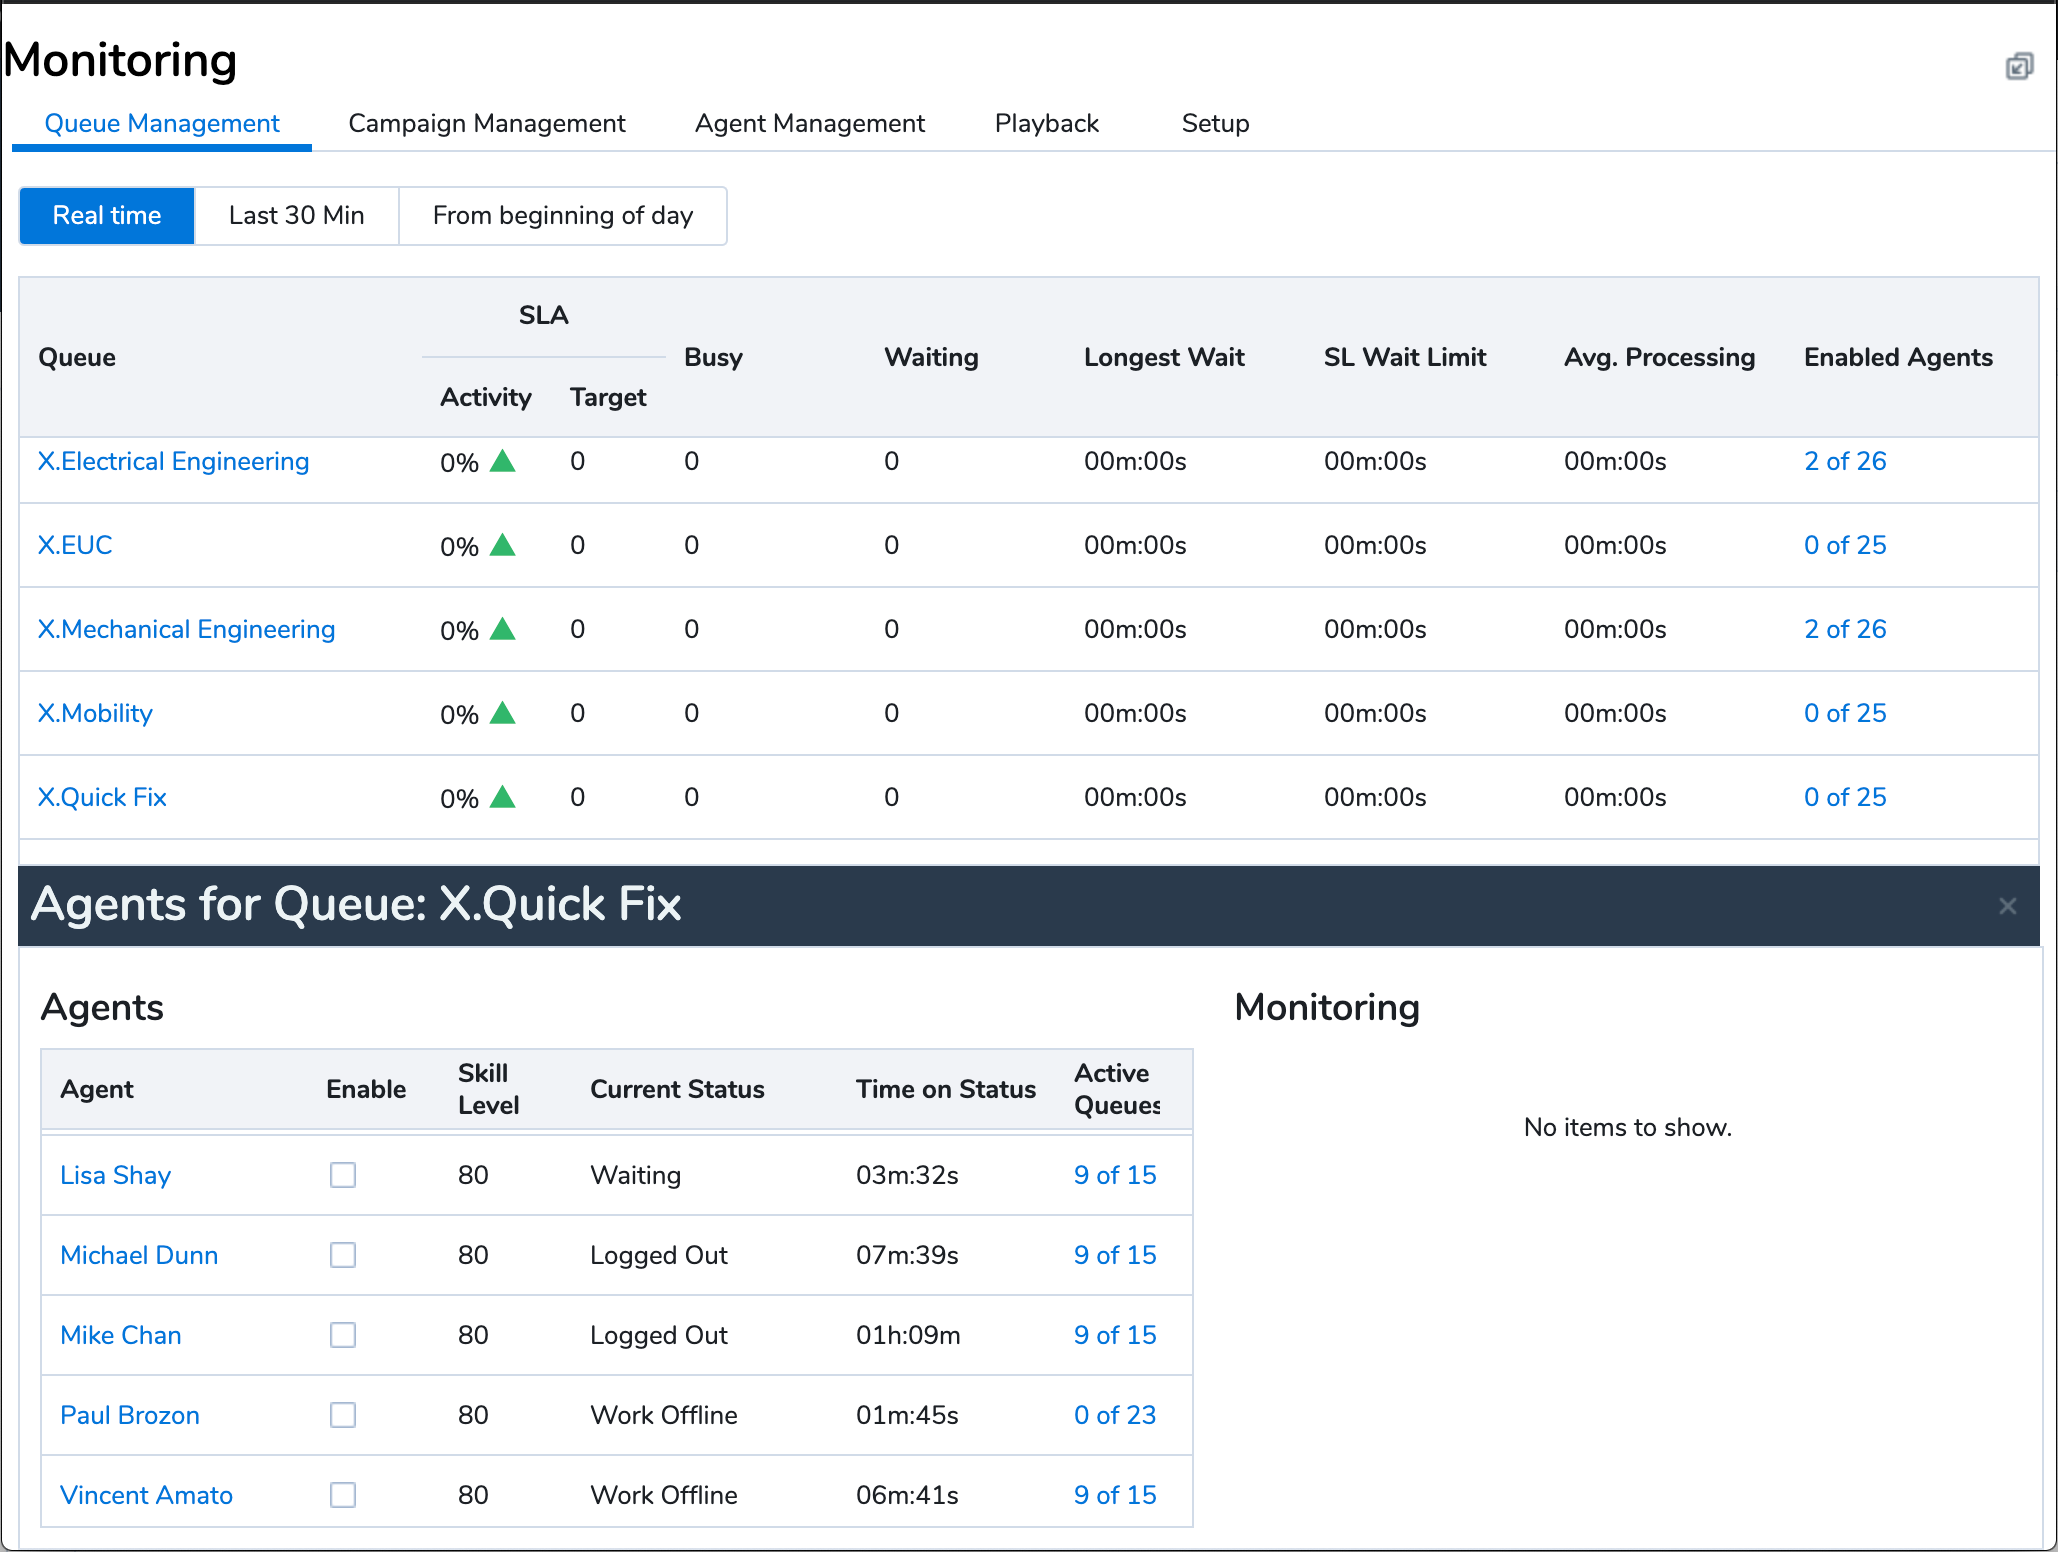Image resolution: width=2058 pixels, height=1552 pixels.
Task: Open agent Paul Brozon
Action: click(x=130, y=1415)
